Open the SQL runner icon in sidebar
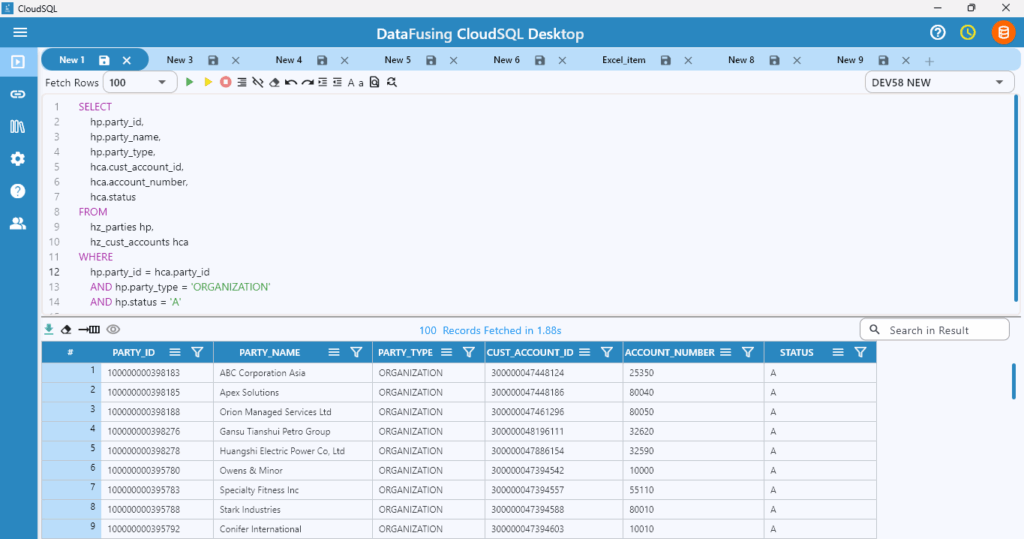This screenshot has height=539, width=1024. (x=18, y=62)
